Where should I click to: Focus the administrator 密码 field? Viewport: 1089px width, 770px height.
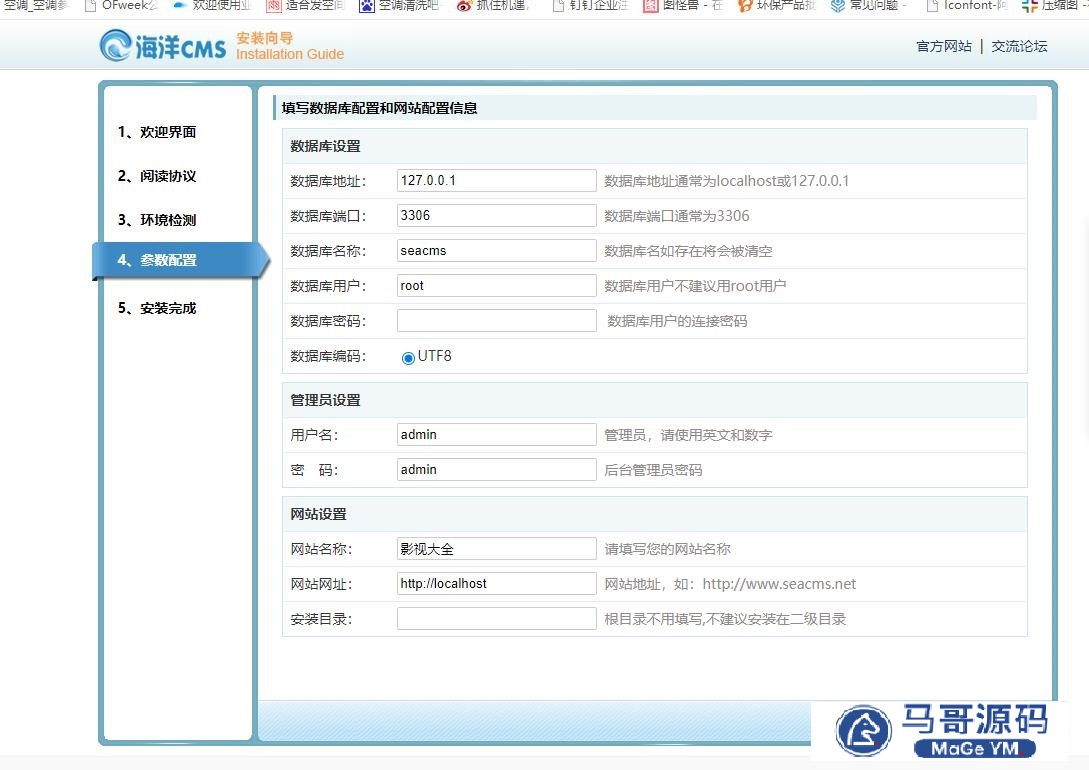coord(497,469)
